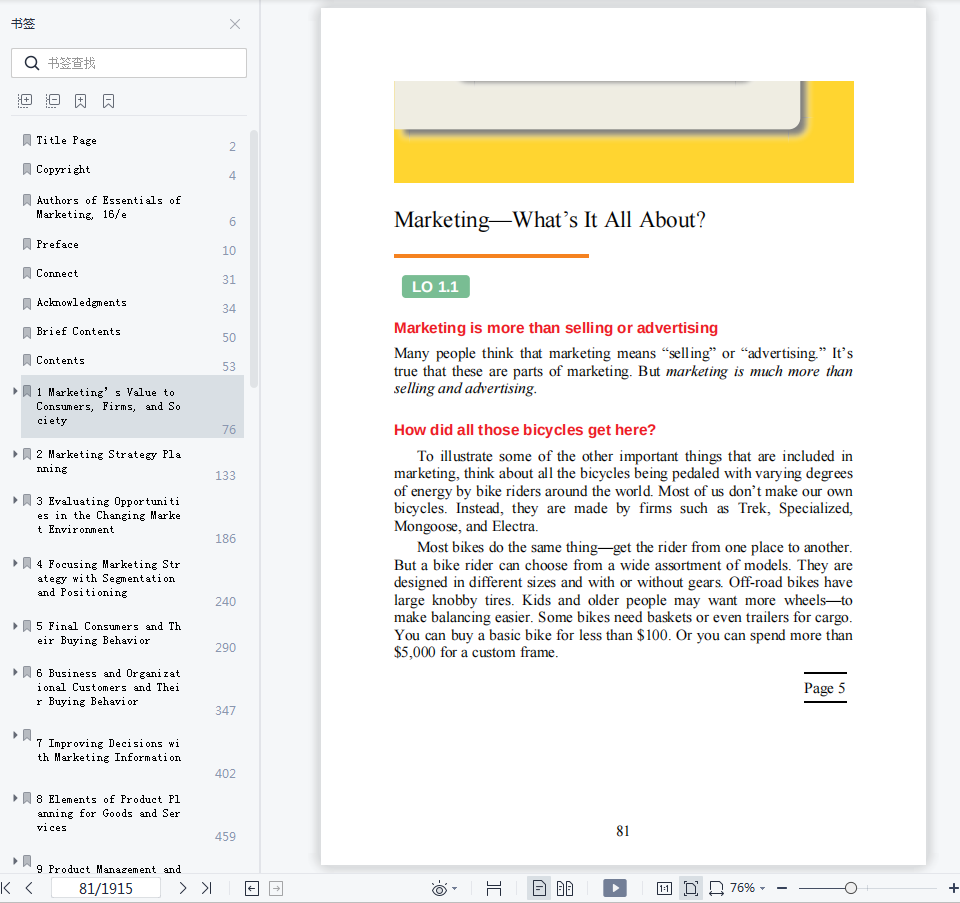Toggle continuous scrolling icon
960x903 pixels.
493,888
